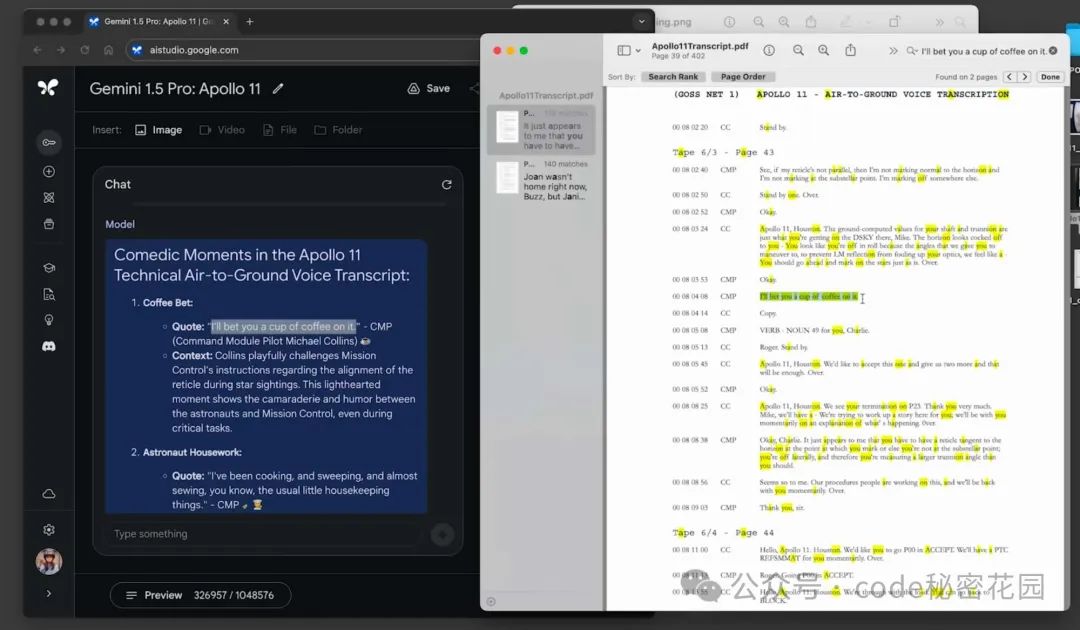Click the Apollo11Transcript.pdf sidebar heading
Screen dimensions: 1080x630
[x=546, y=95]
